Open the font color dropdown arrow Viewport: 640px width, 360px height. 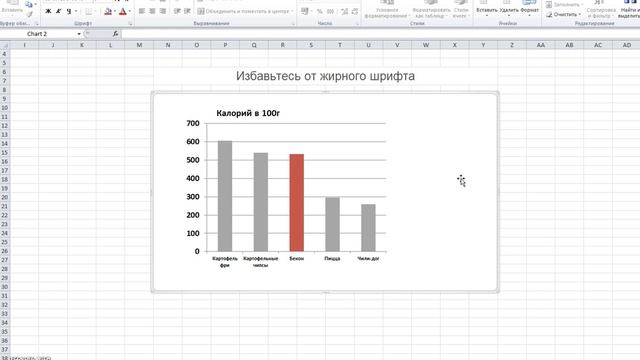(x=130, y=11)
